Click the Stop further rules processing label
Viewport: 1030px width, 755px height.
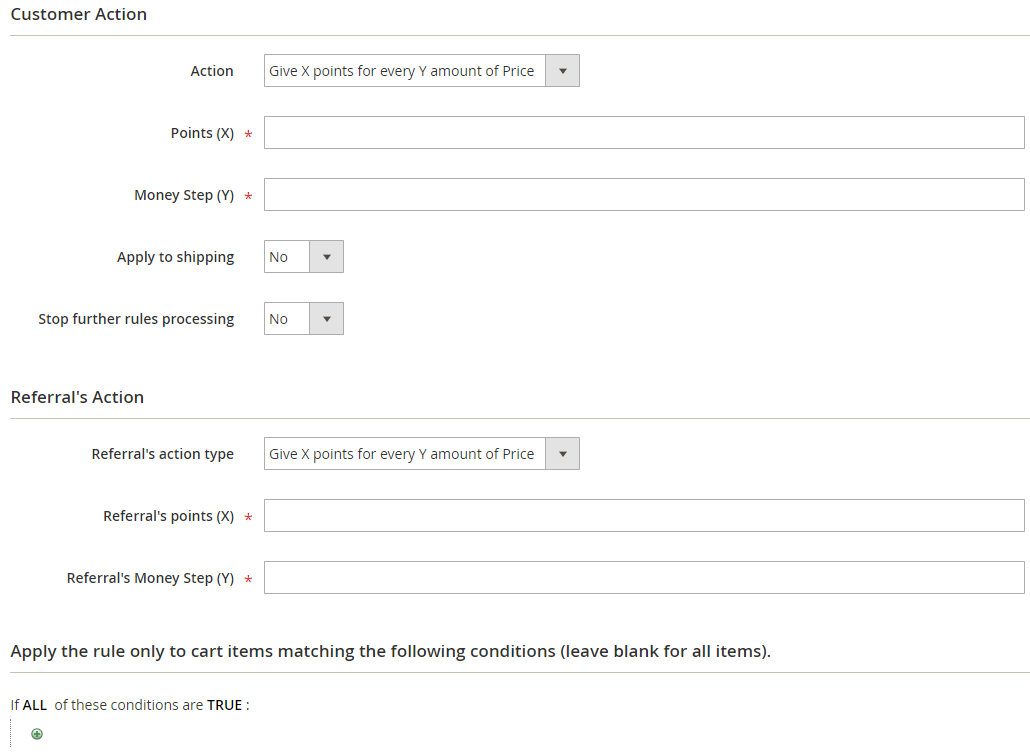point(136,319)
